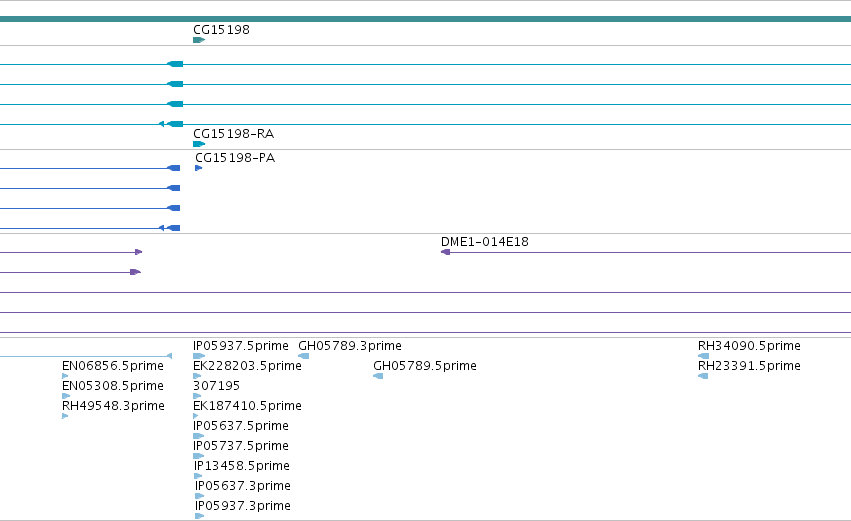Screen dimensions: 851x521
Task: Open the CG15198-RA transcript label
Action: click(x=233, y=134)
